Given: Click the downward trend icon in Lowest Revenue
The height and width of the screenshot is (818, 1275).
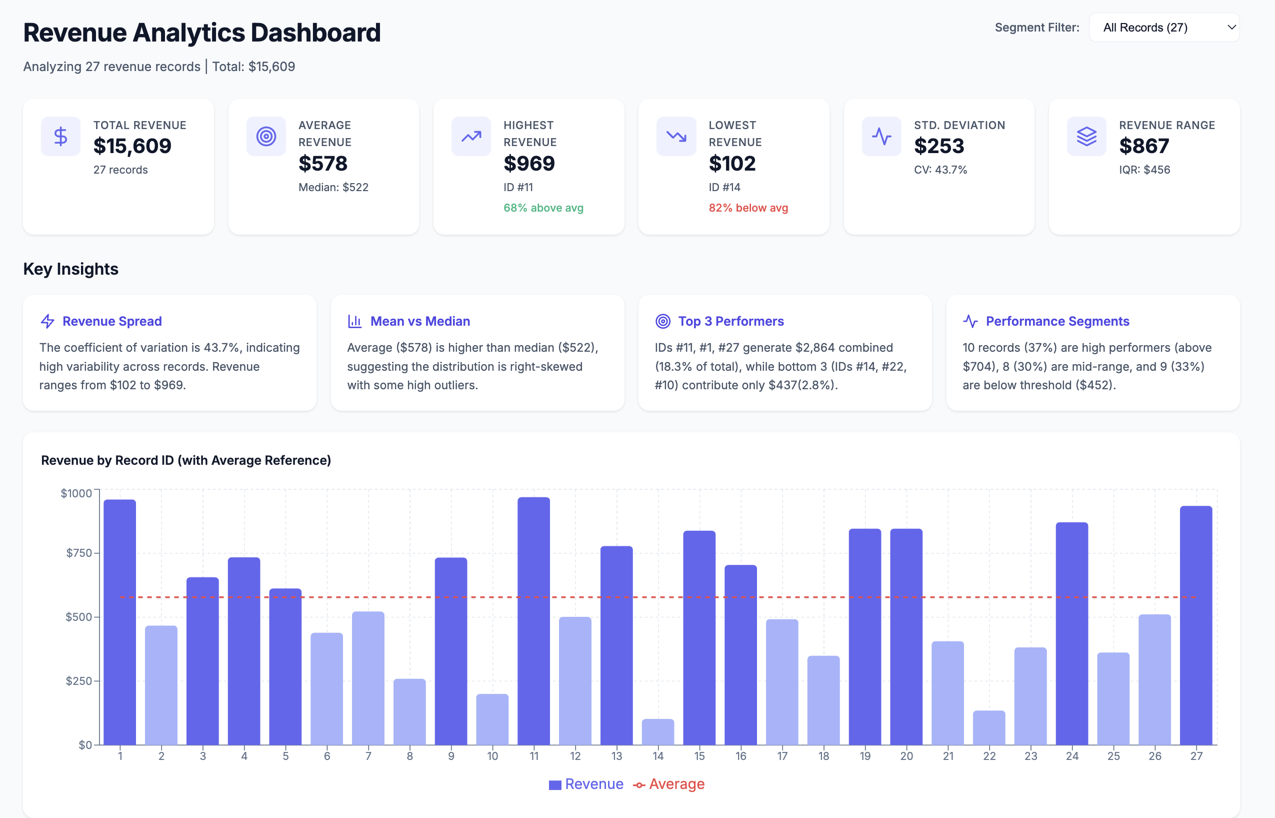Looking at the screenshot, I should 676,136.
